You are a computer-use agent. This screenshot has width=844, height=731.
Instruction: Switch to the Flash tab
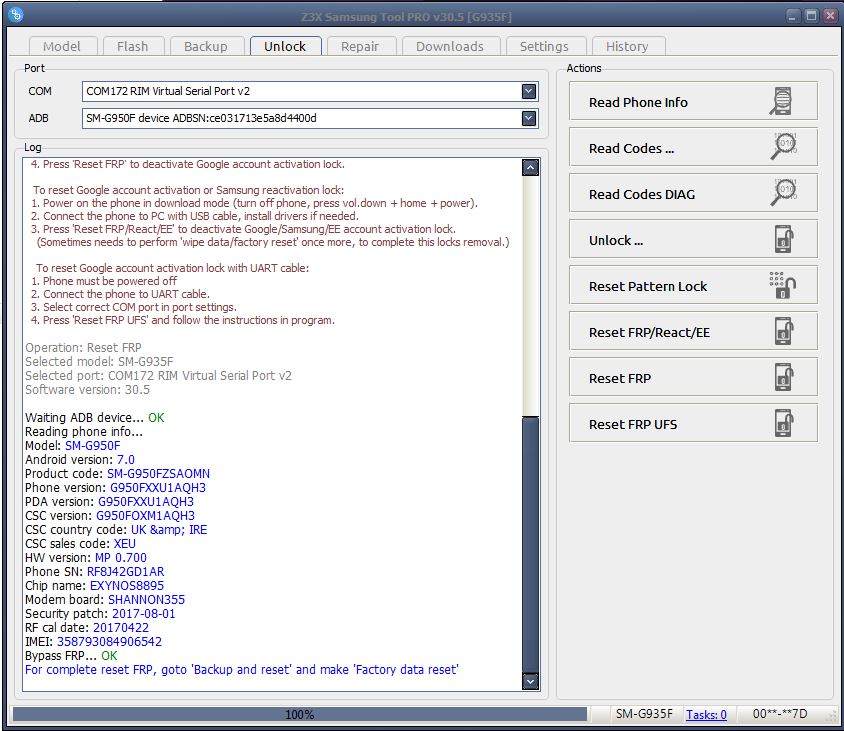[132, 46]
